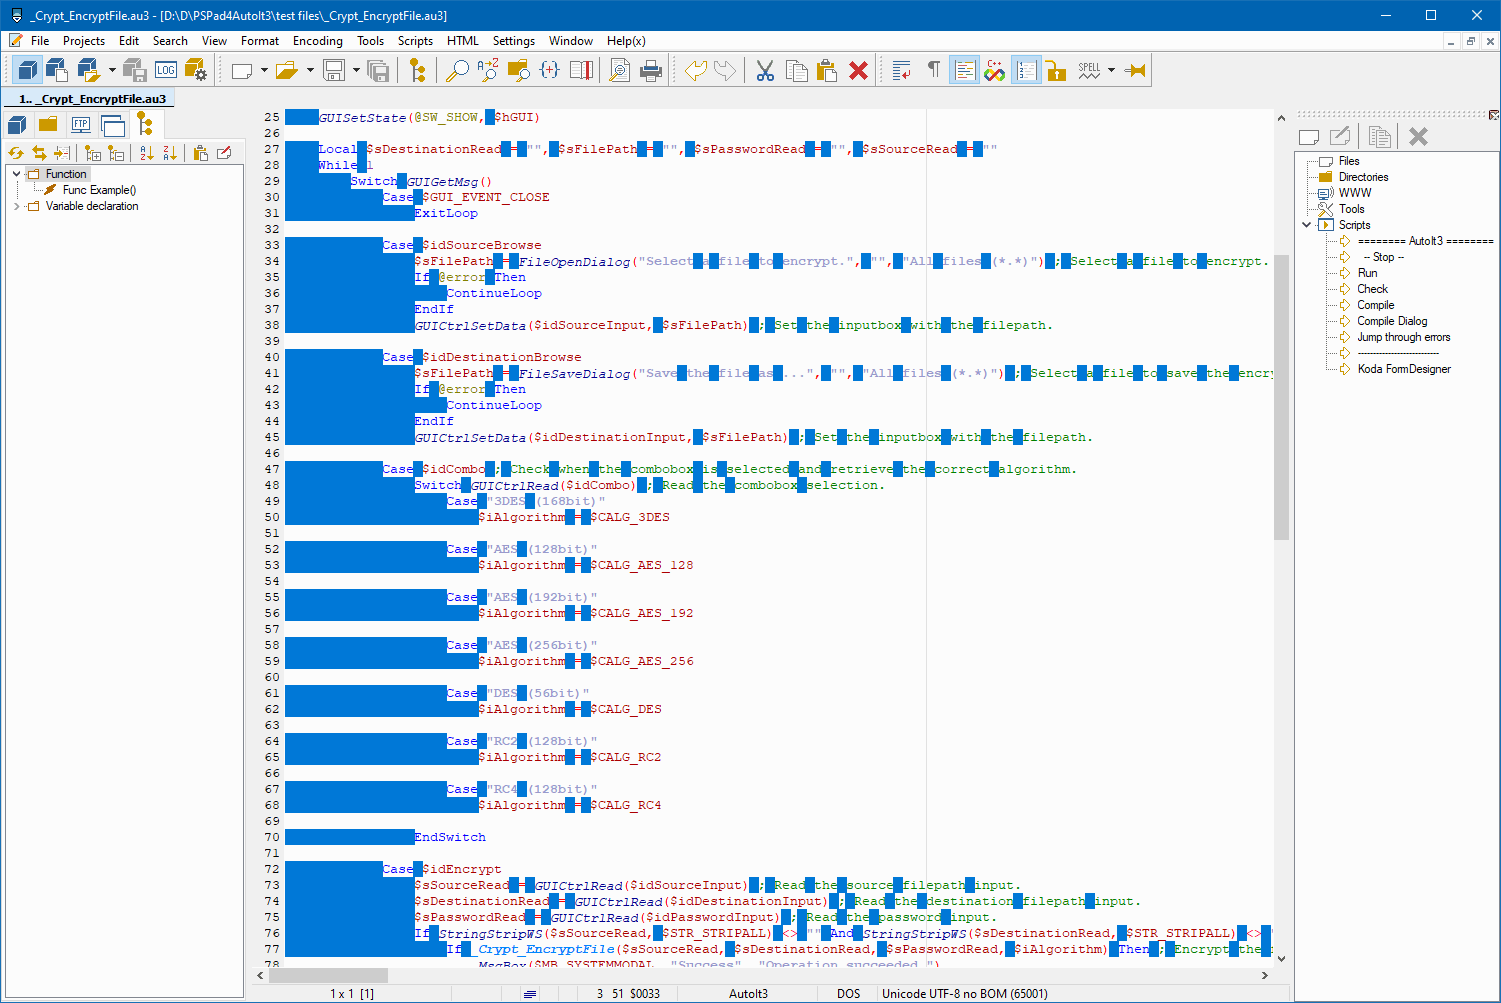Click the Cut scissors icon
This screenshot has width=1501, height=1003.
click(x=765, y=70)
